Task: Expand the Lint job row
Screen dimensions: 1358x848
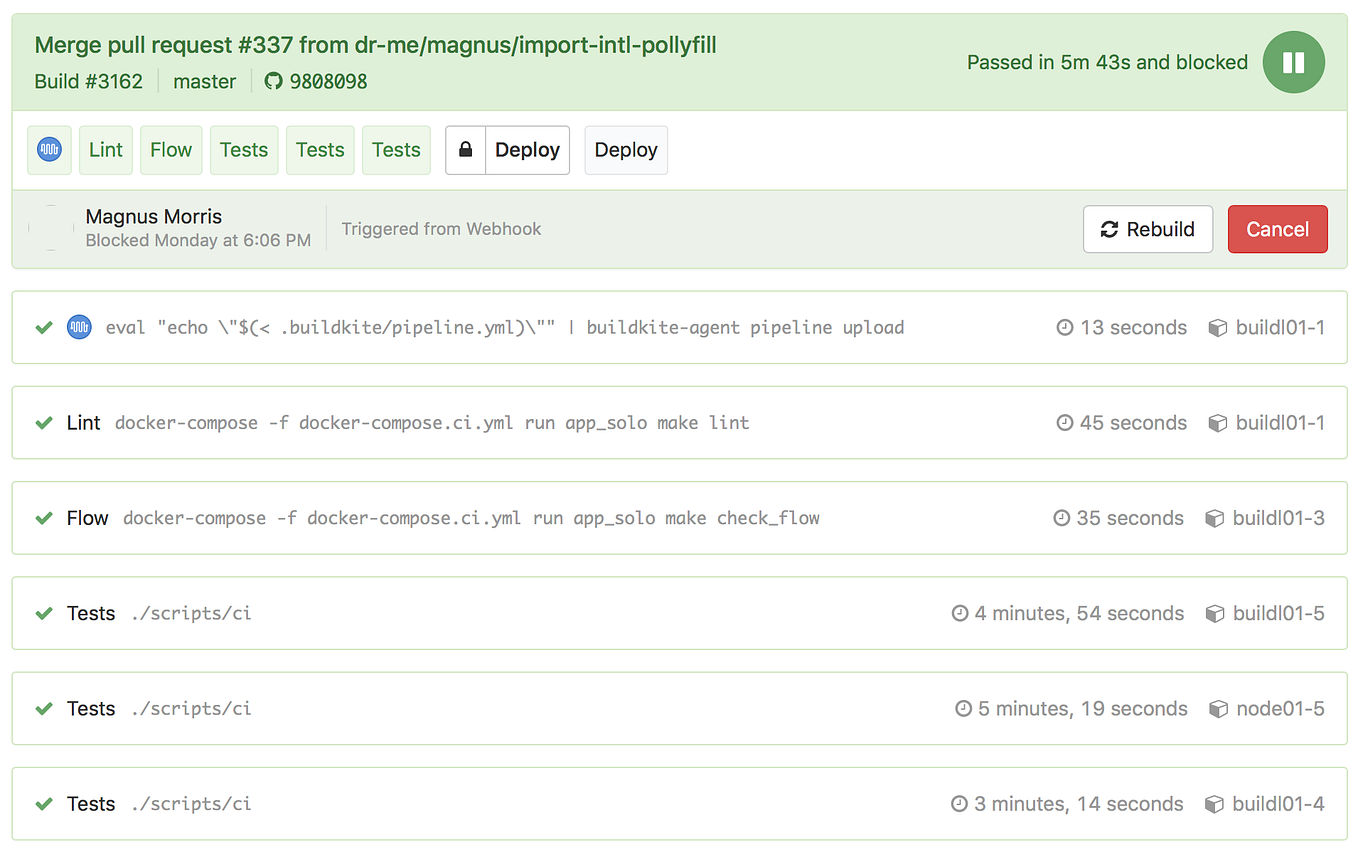Action: click(x=679, y=423)
